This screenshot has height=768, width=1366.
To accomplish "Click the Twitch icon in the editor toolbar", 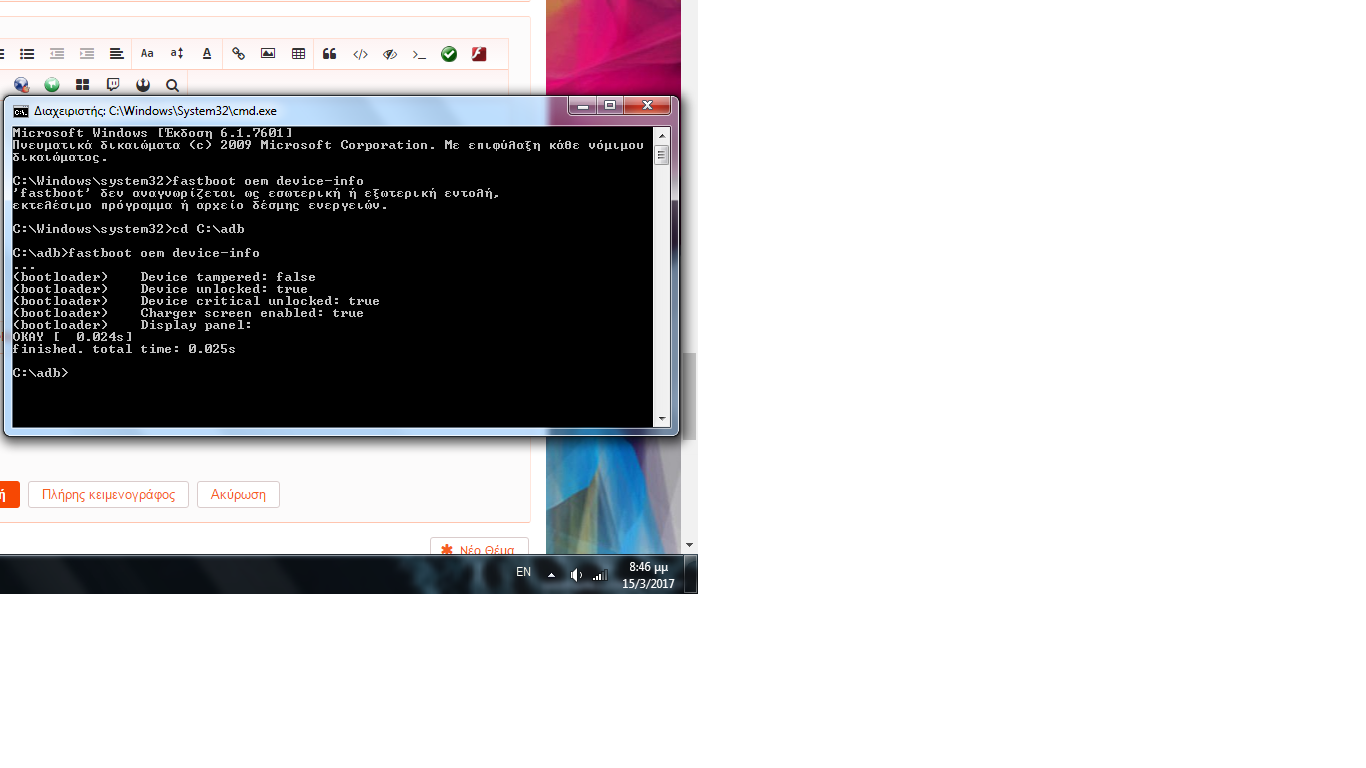I will point(113,85).
